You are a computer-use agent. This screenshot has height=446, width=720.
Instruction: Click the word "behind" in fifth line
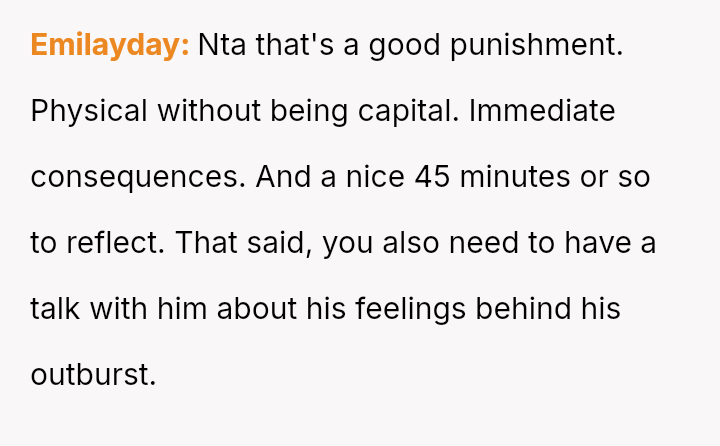(525, 309)
